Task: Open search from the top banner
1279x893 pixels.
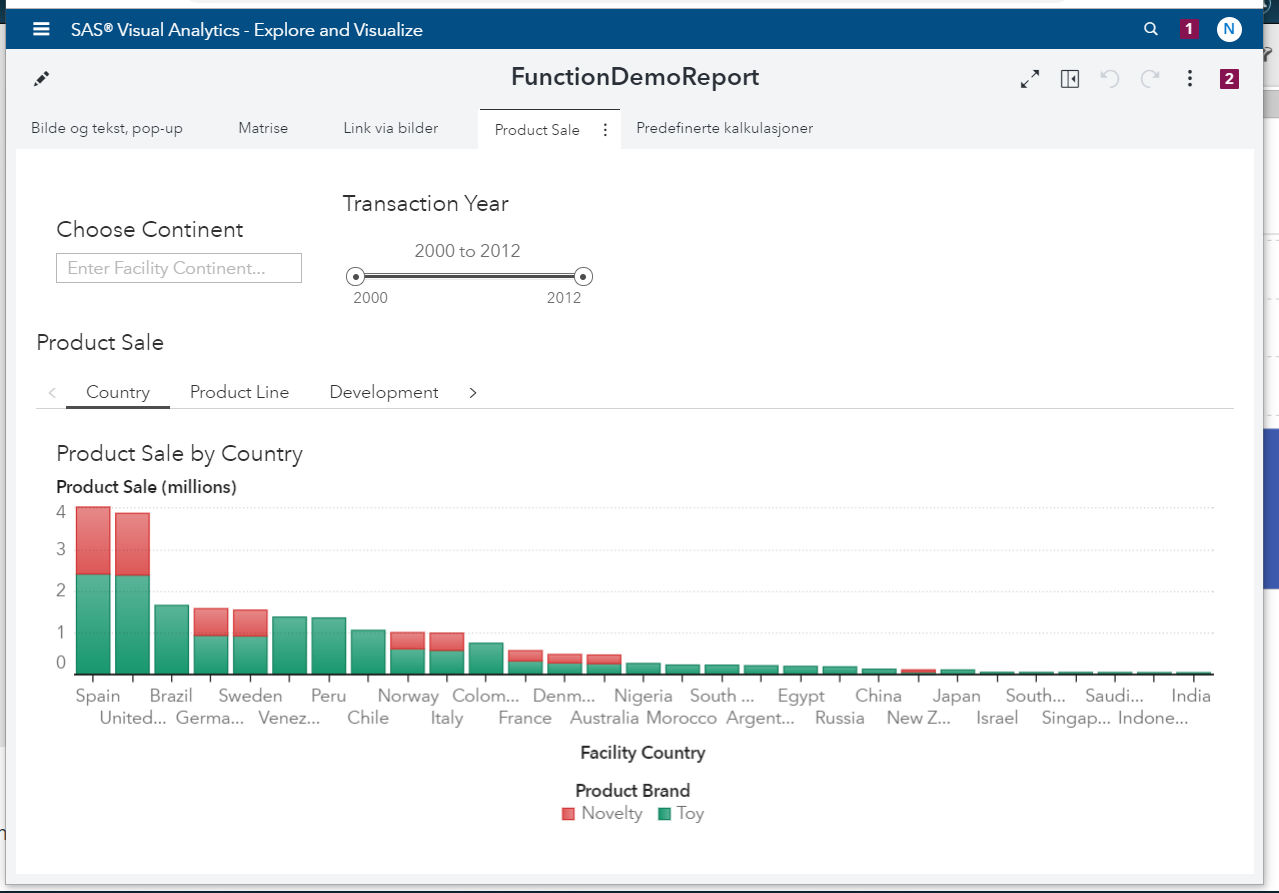Action: tap(1150, 29)
